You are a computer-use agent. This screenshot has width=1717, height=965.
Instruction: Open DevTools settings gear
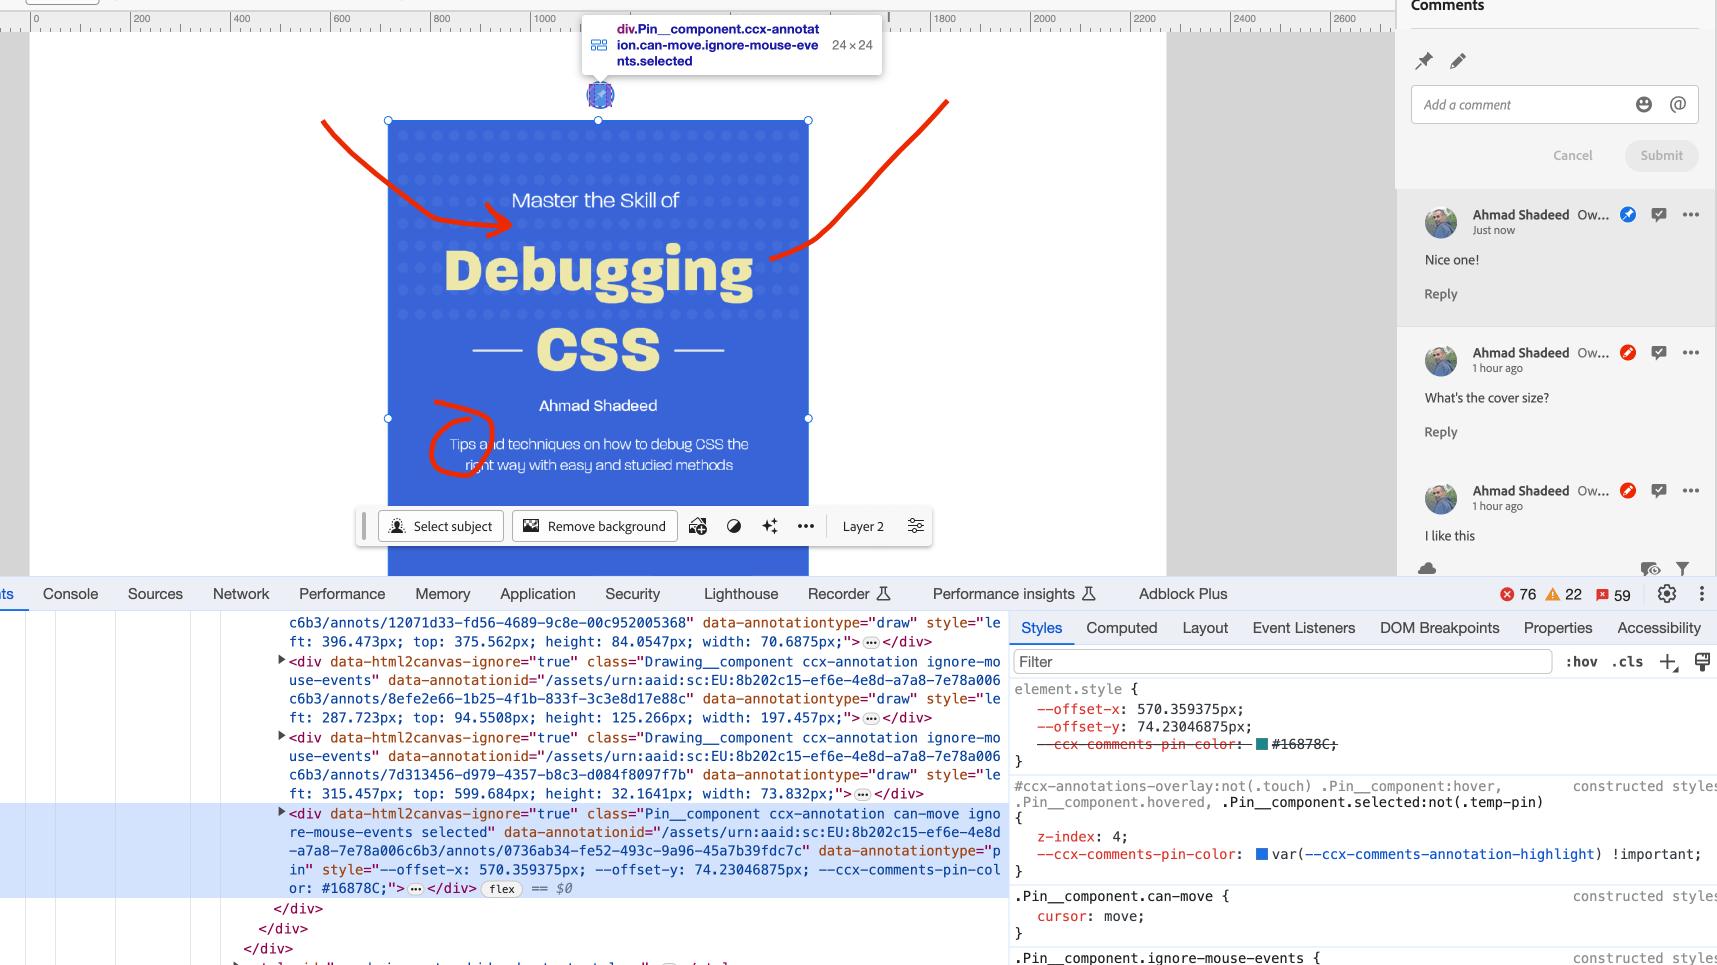pyautogui.click(x=1666, y=594)
